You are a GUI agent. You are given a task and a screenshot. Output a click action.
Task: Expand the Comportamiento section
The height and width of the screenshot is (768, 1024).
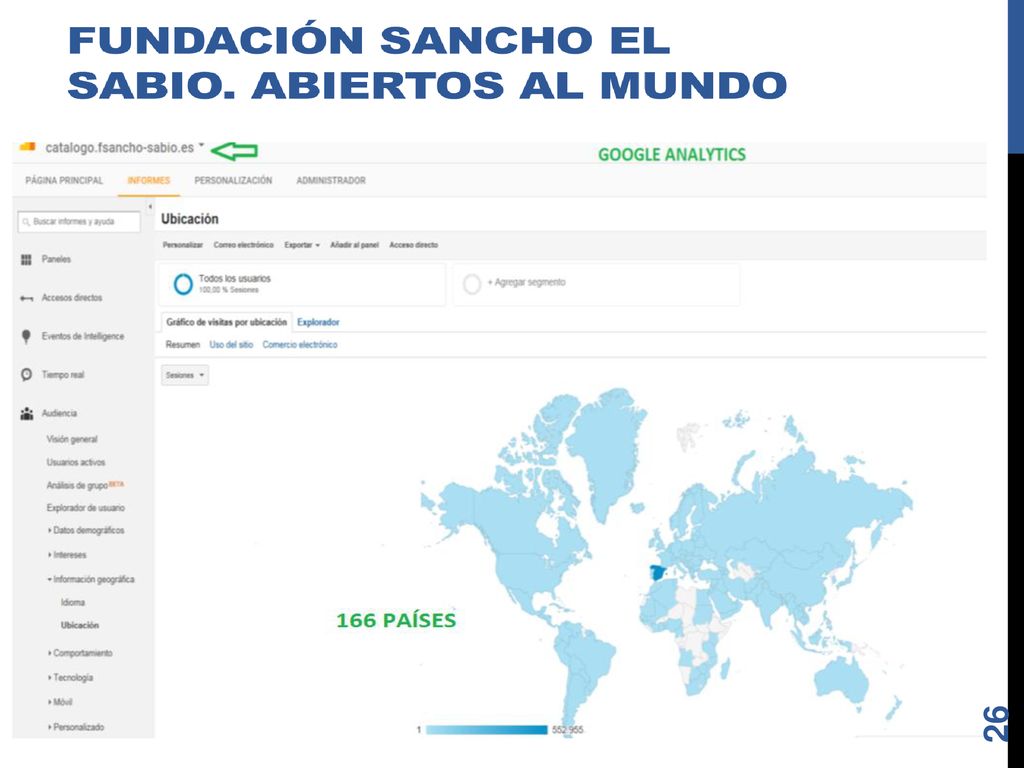tap(80, 653)
